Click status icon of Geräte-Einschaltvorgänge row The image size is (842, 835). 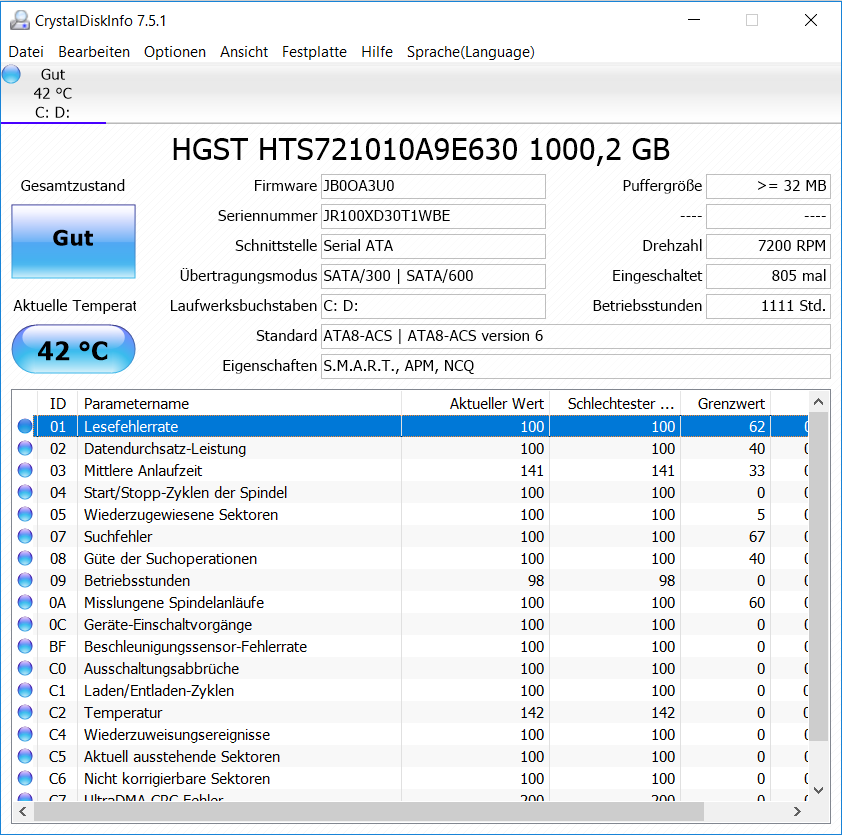click(x=25, y=625)
